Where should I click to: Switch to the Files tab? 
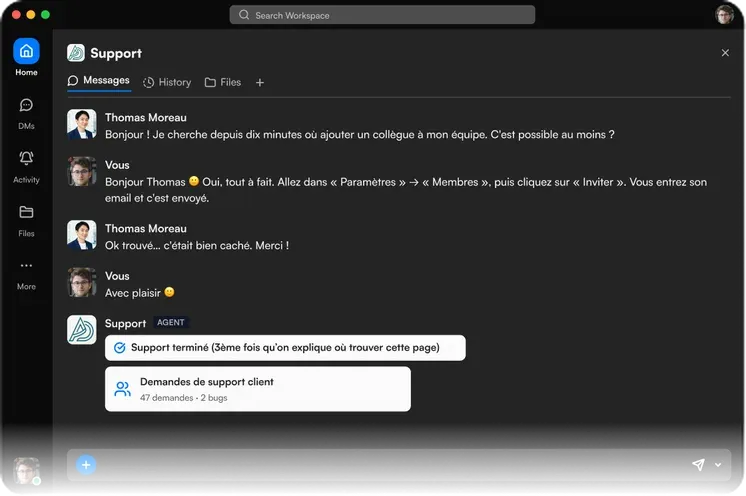click(223, 82)
